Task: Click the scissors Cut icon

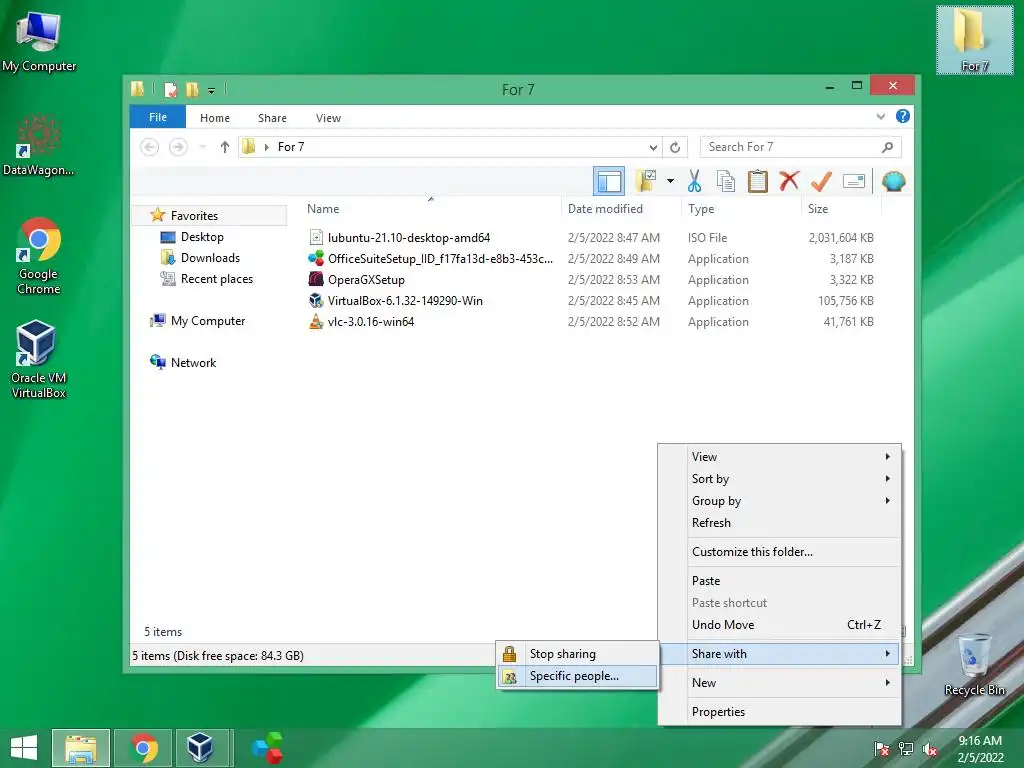Action: [x=694, y=181]
